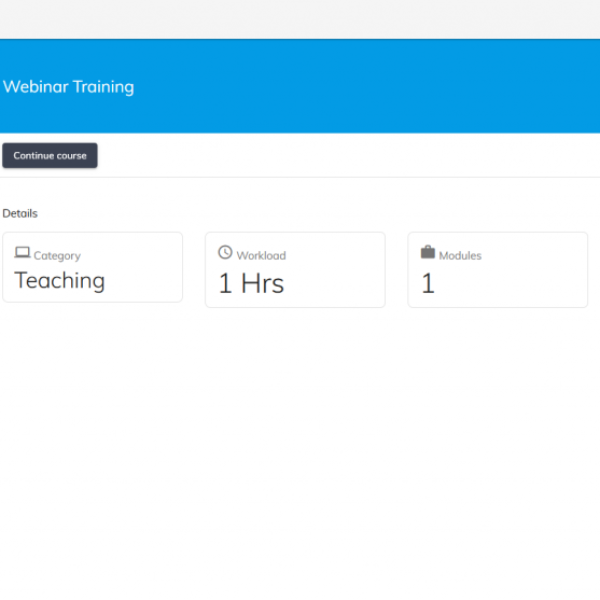
Task: Select the 1 Hrs workload value
Action: (x=251, y=284)
